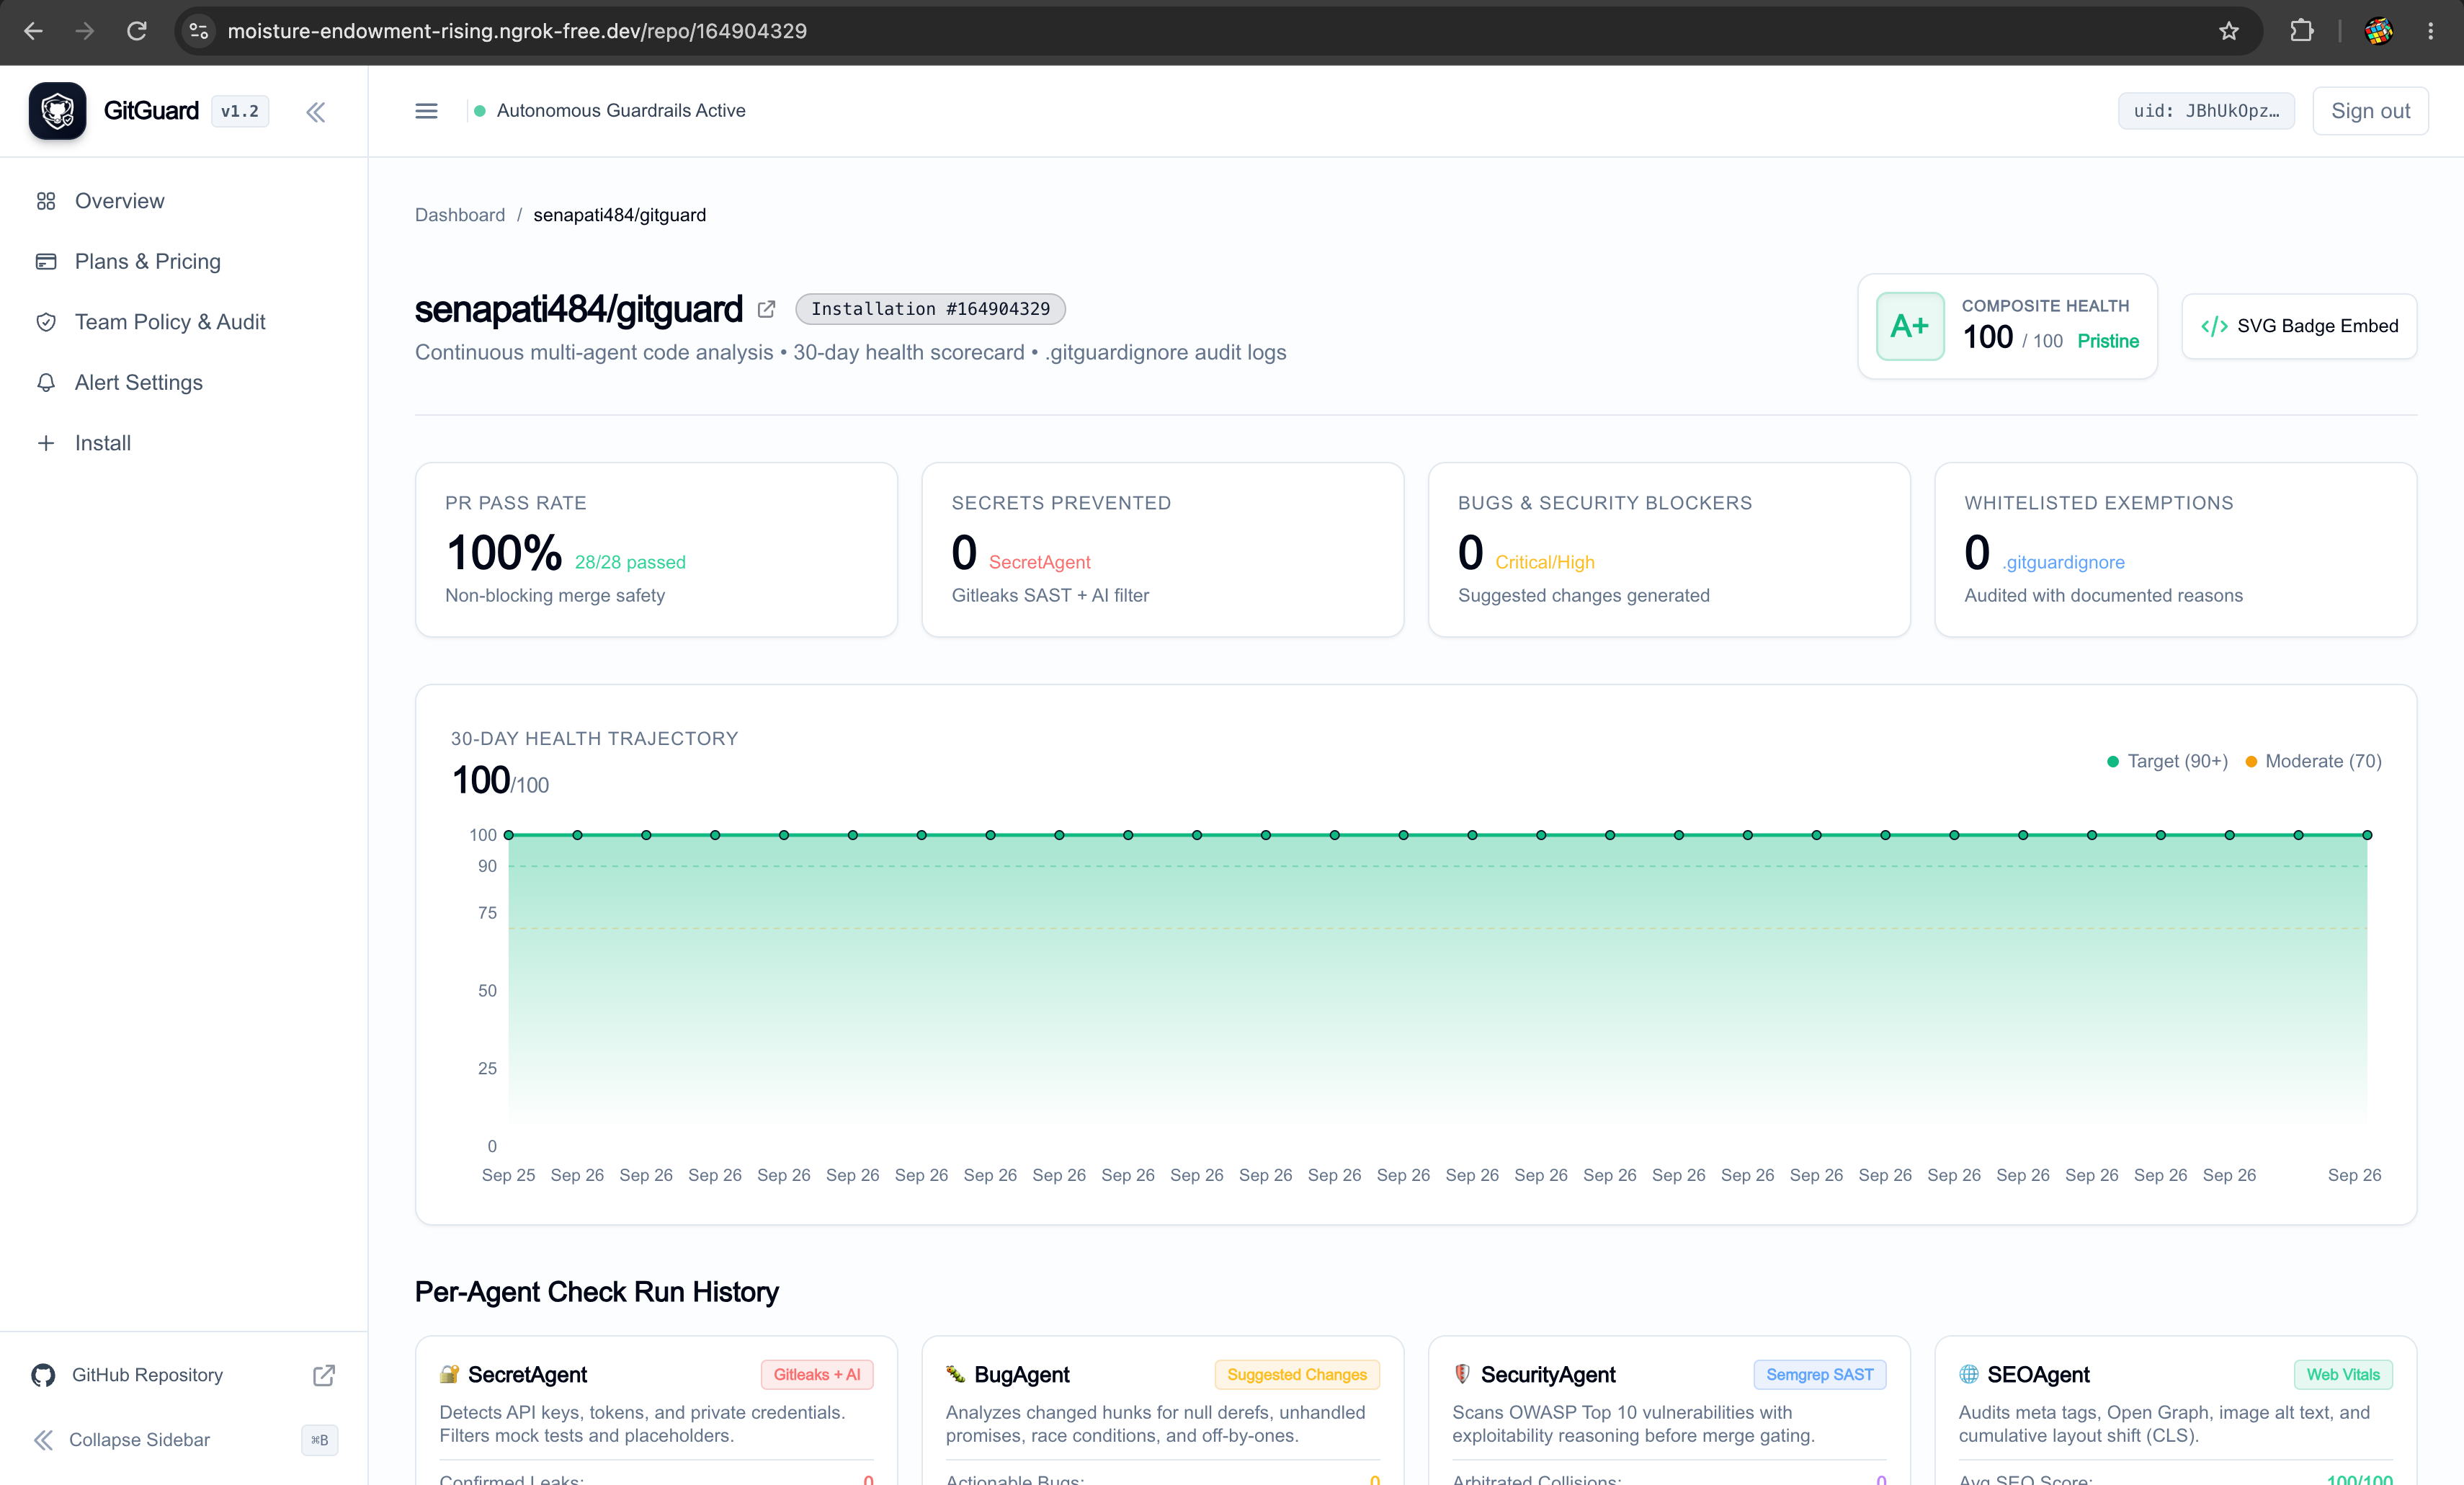The width and height of the screenshot is (2464, 1485).
Task: Select the first data point on the health chart
Action: (x=509, y=835)
